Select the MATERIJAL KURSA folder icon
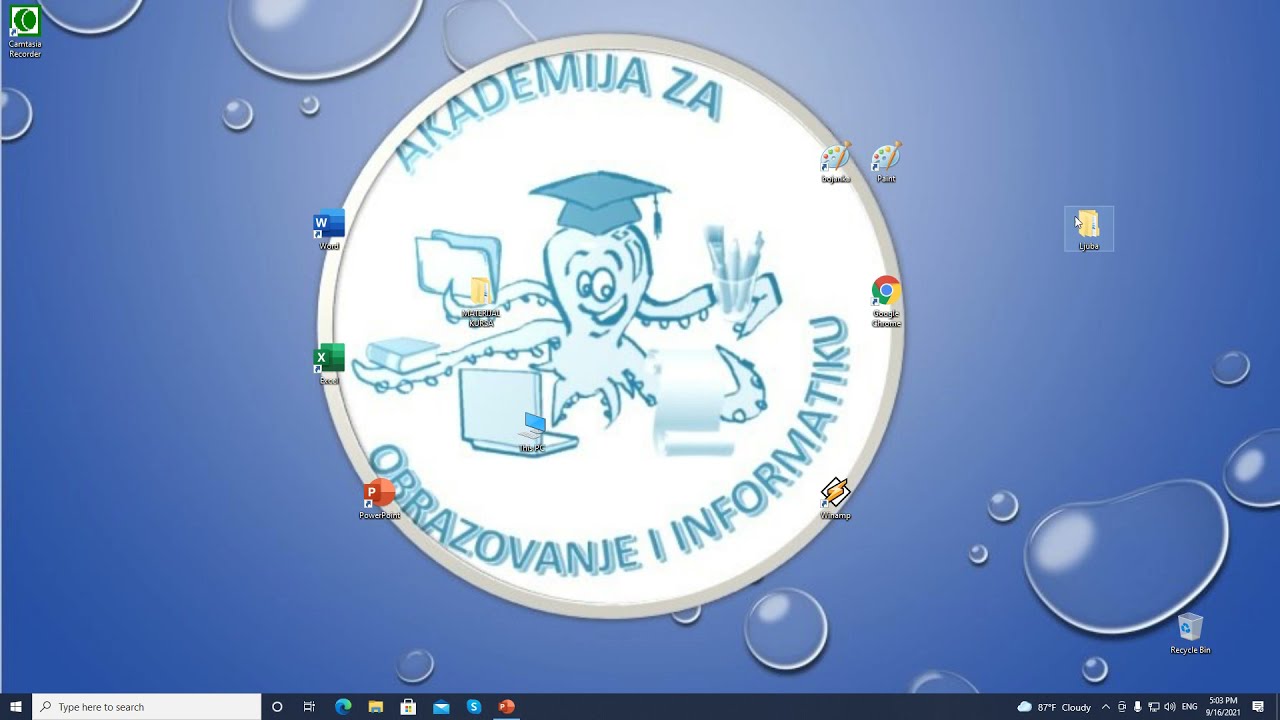The height and width of the screenshot is (720, 1280). click(x=481, y=301)
